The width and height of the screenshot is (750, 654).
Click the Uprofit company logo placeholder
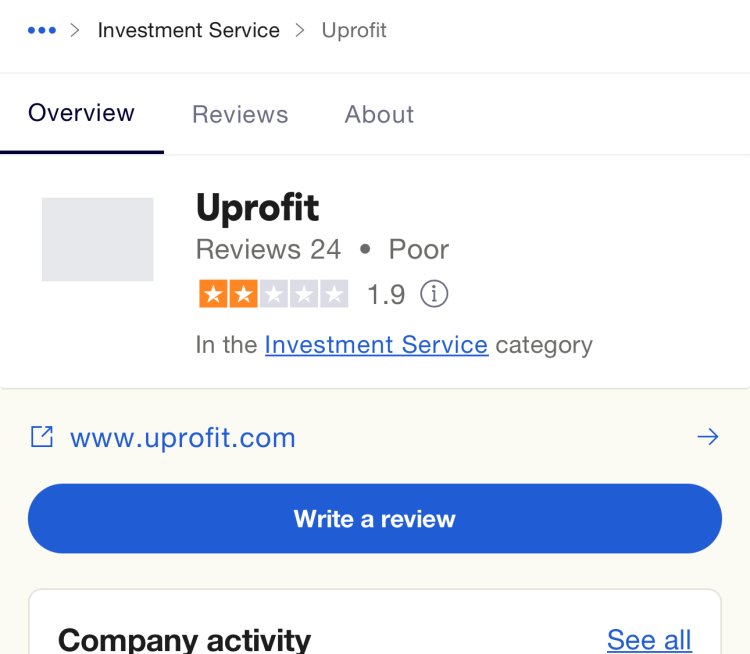pos(98,239)
